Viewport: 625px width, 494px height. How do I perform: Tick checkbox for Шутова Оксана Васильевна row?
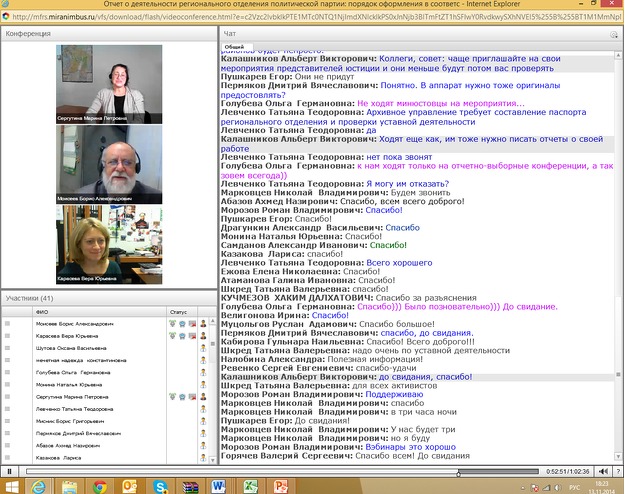(x=8, y=348)
